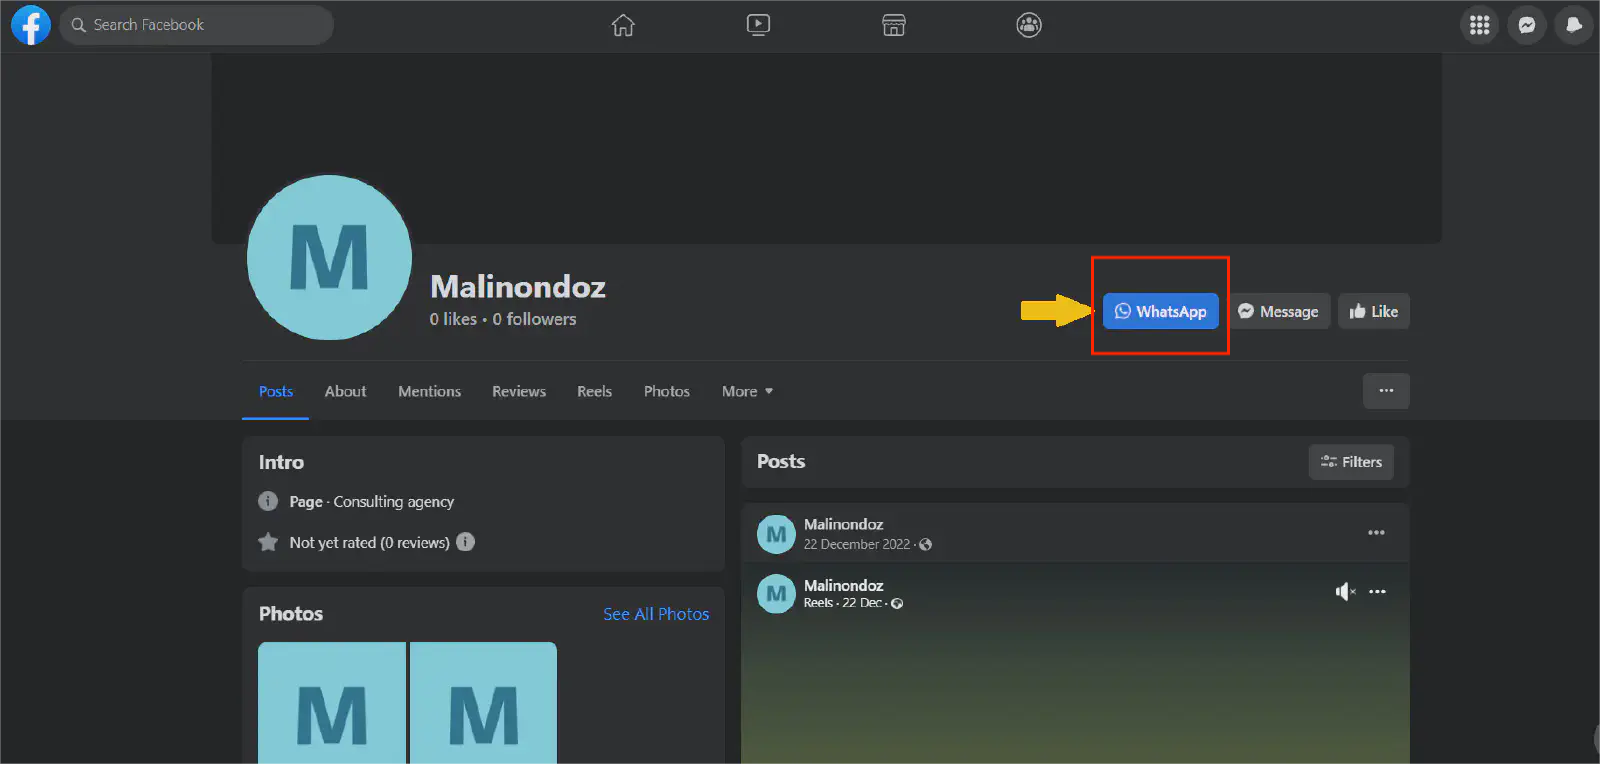Switch to the Reviews tab
1600x764 pixels.
pyautogui.click(x=519, y=391)
